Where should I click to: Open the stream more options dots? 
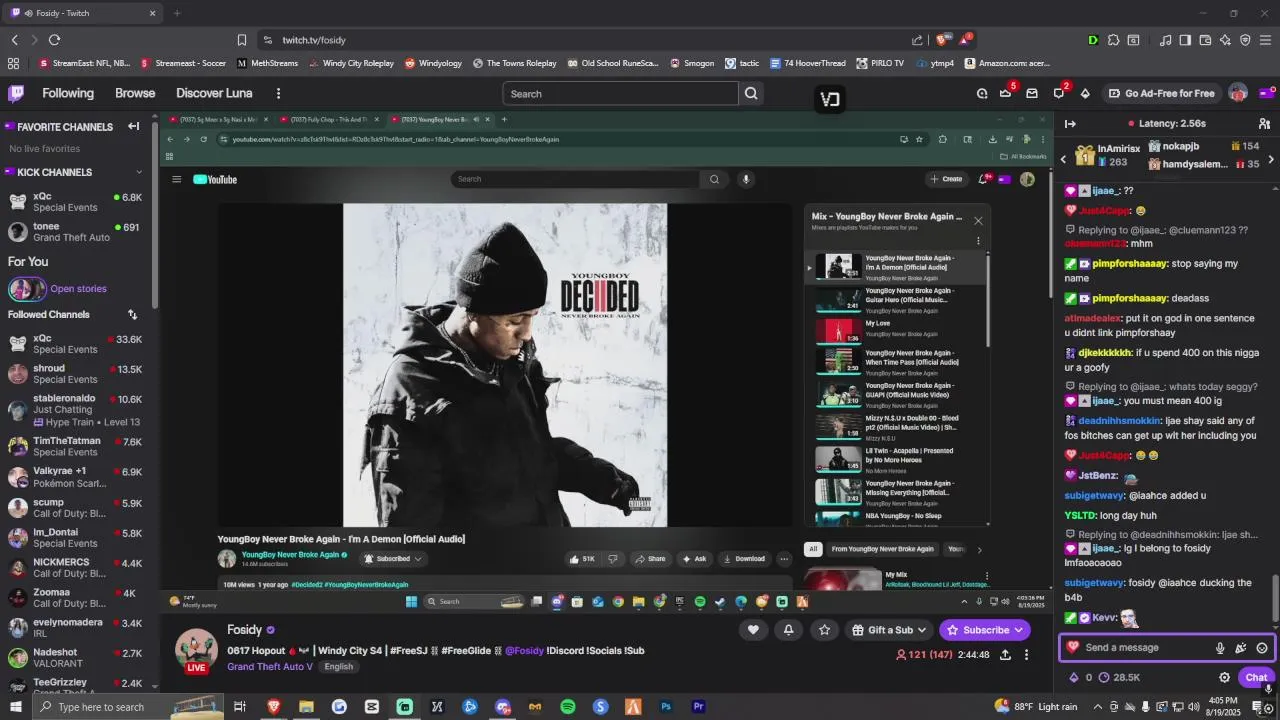pos(1026,655)
